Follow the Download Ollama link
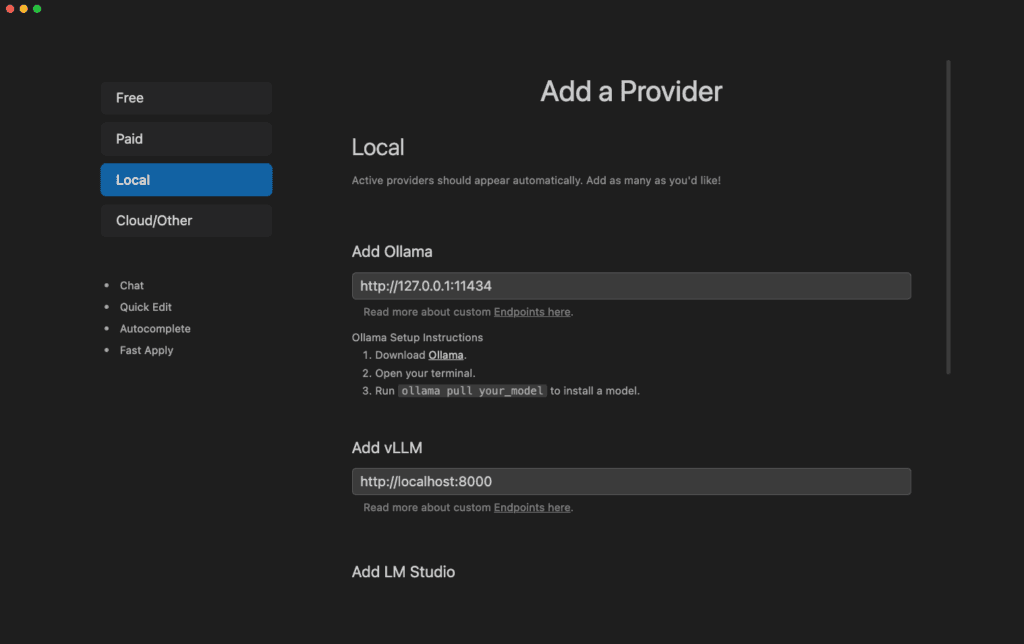The image size is (1024, 644). point(445,355)
